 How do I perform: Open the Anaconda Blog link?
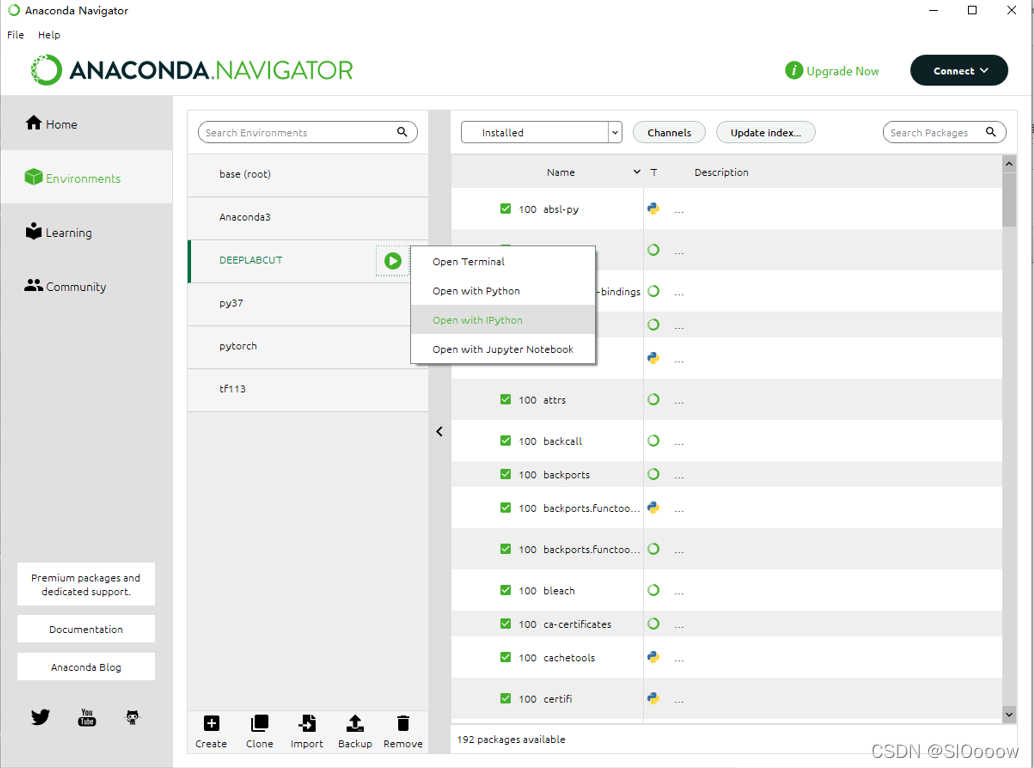(86, 666)
